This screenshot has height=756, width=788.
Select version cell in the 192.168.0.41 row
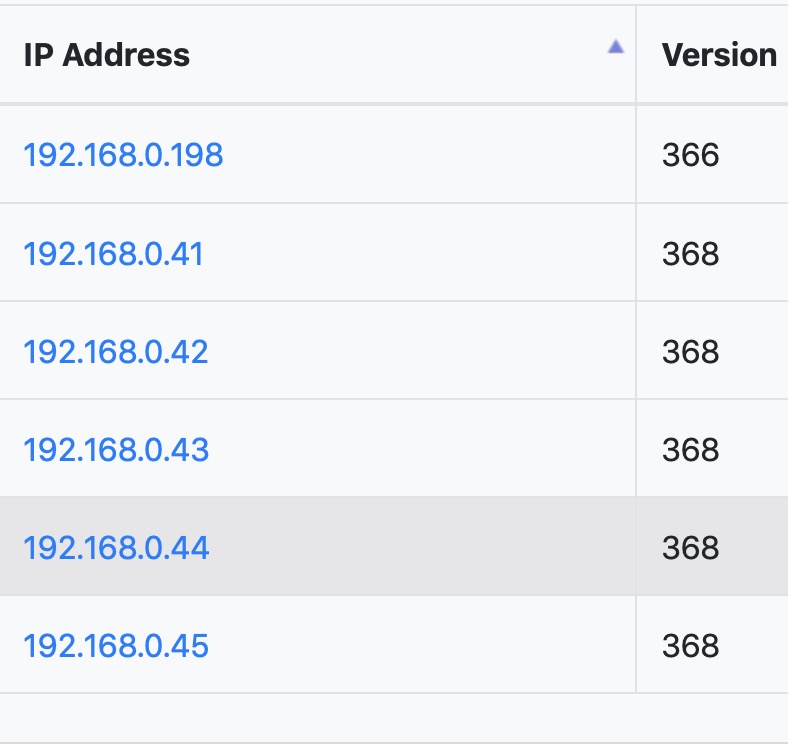coord(690,254)
